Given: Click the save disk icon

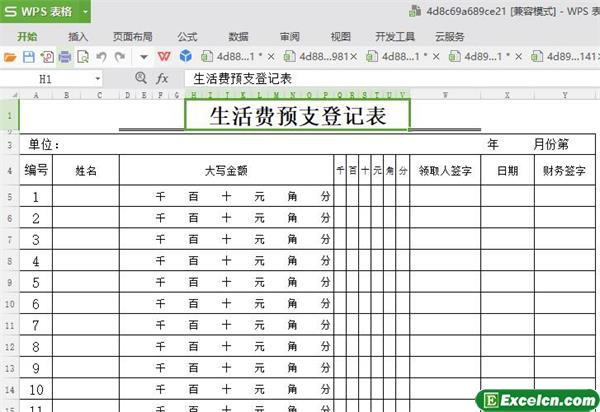Looking at the screenshot, I should click(29, 57).
